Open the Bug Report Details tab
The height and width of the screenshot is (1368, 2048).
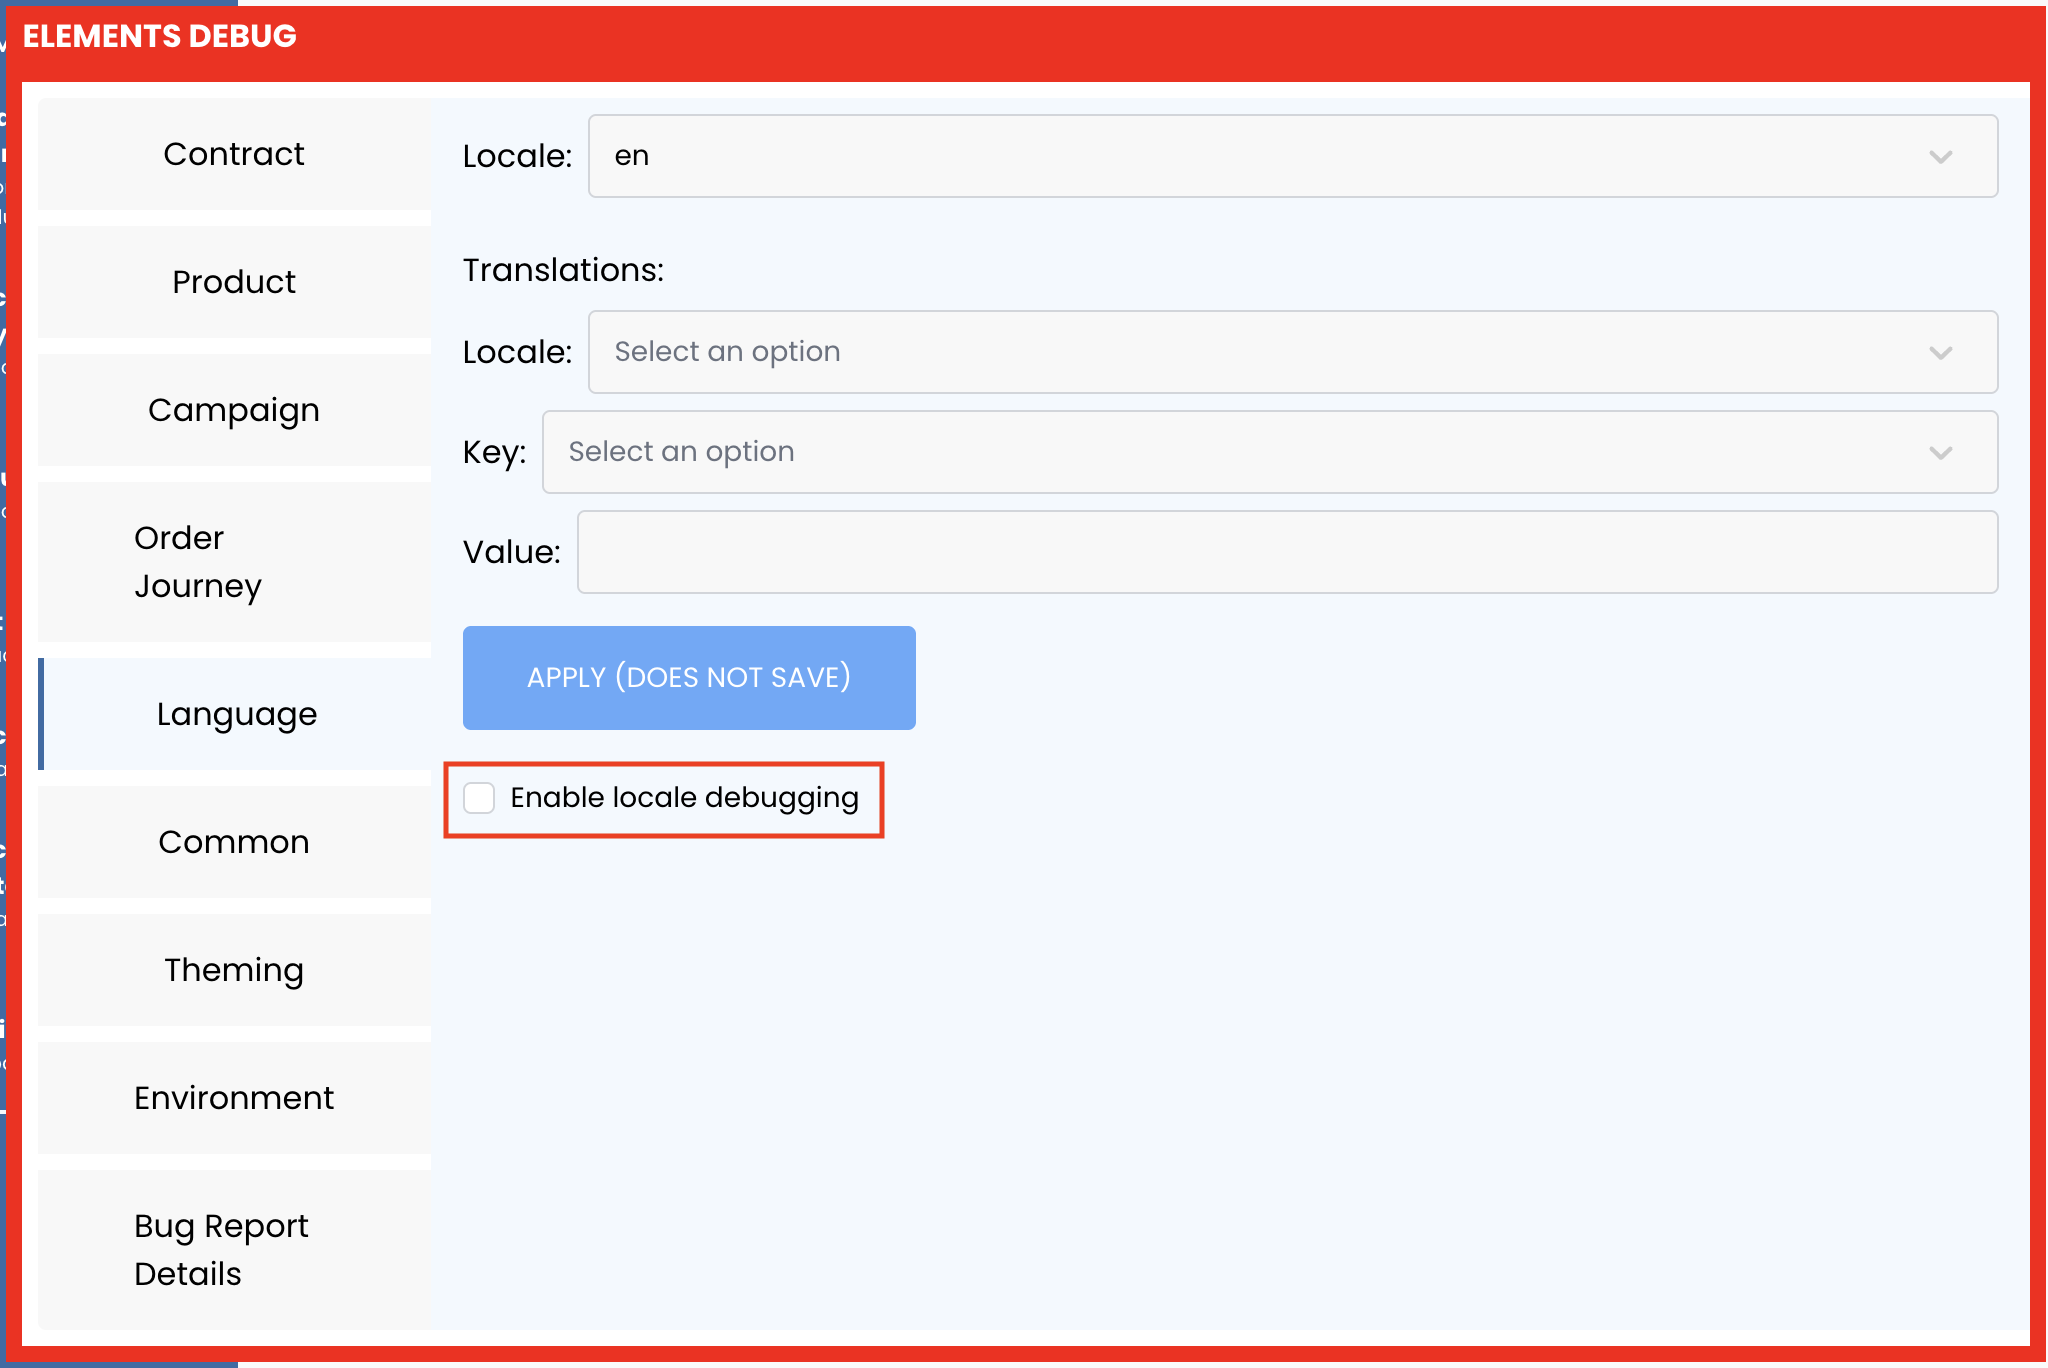234,1250
